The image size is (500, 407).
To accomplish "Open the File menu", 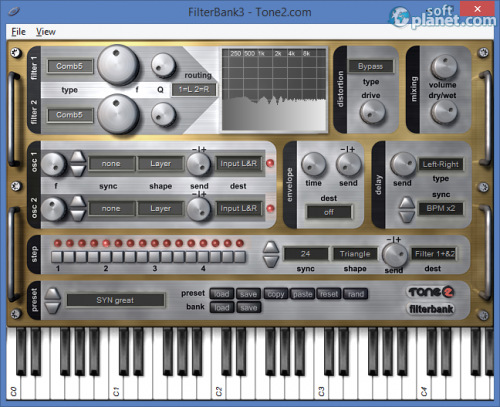I will (x=18, y=32).
